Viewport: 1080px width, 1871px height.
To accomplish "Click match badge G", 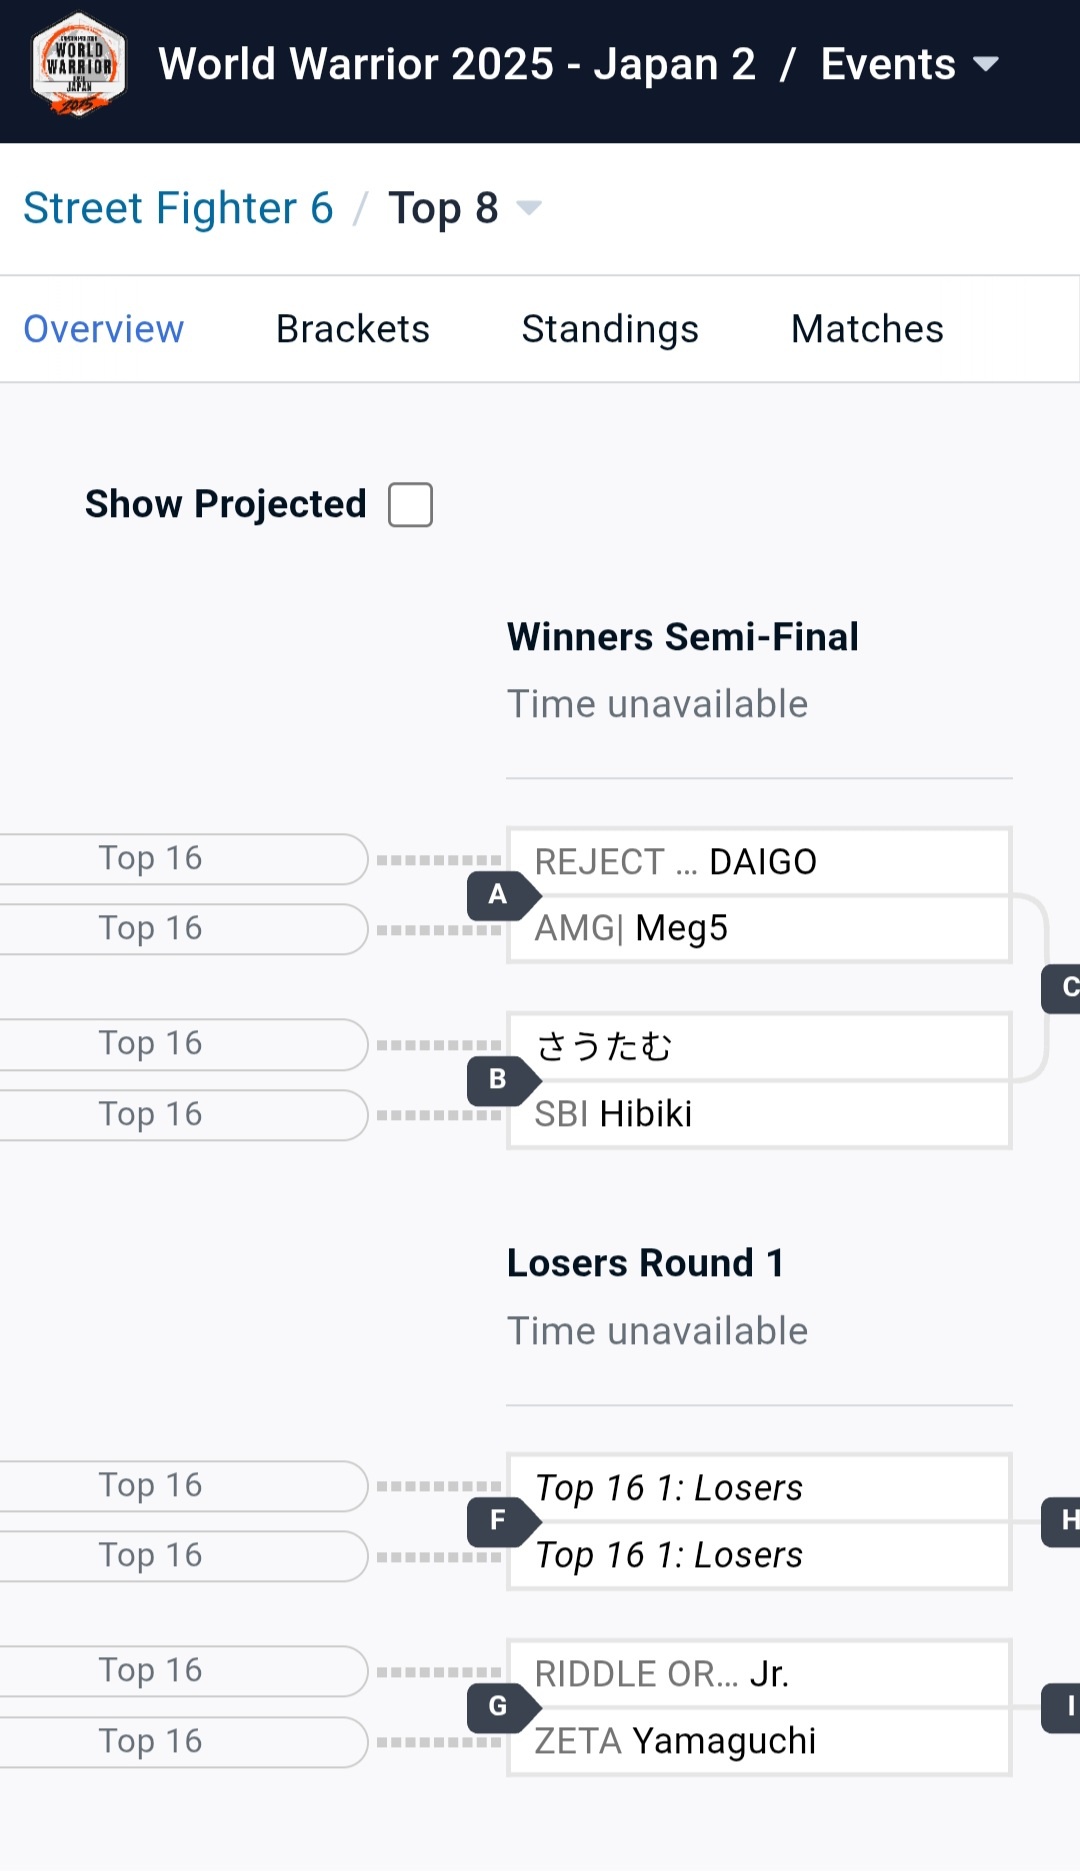I will (x=499, y=1706).
